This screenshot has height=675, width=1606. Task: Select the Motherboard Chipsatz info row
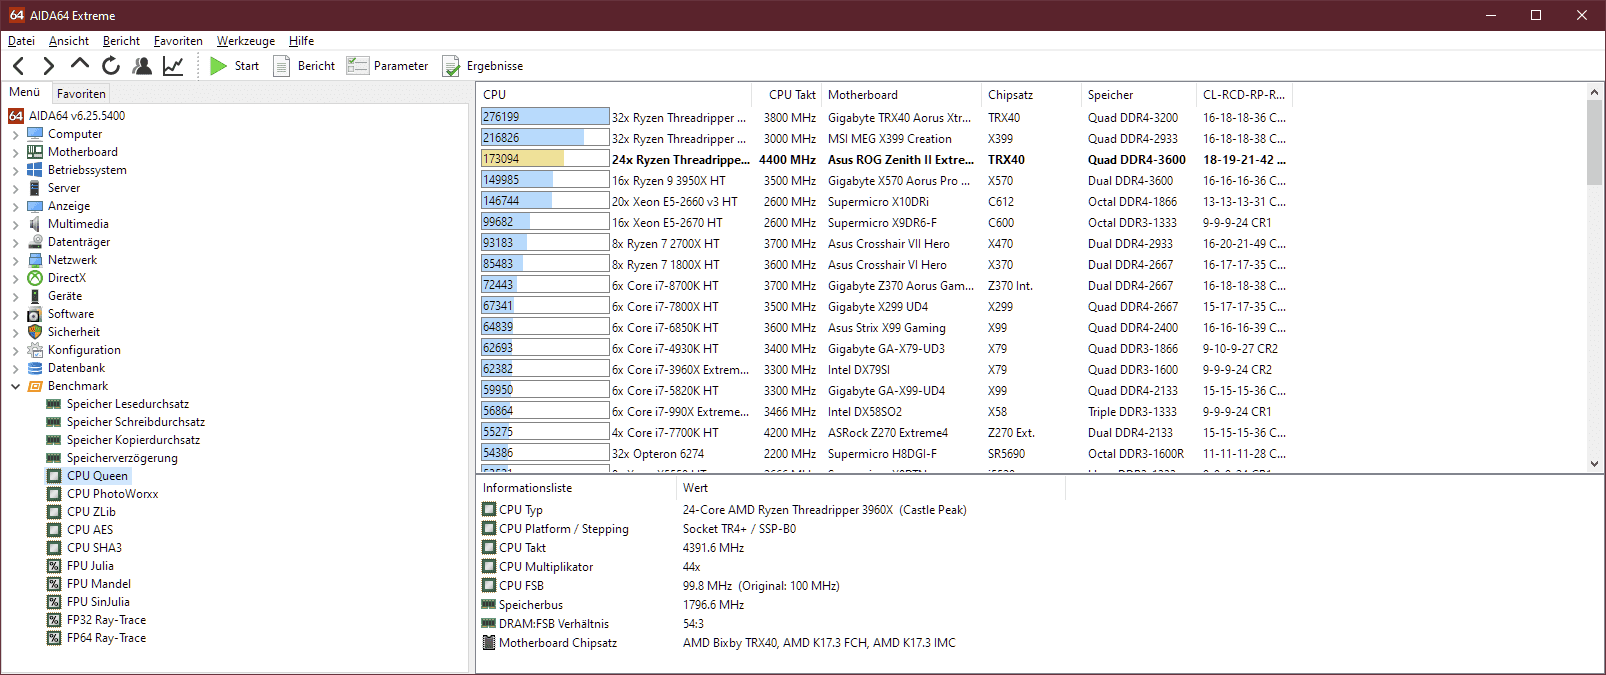[770, 643]
